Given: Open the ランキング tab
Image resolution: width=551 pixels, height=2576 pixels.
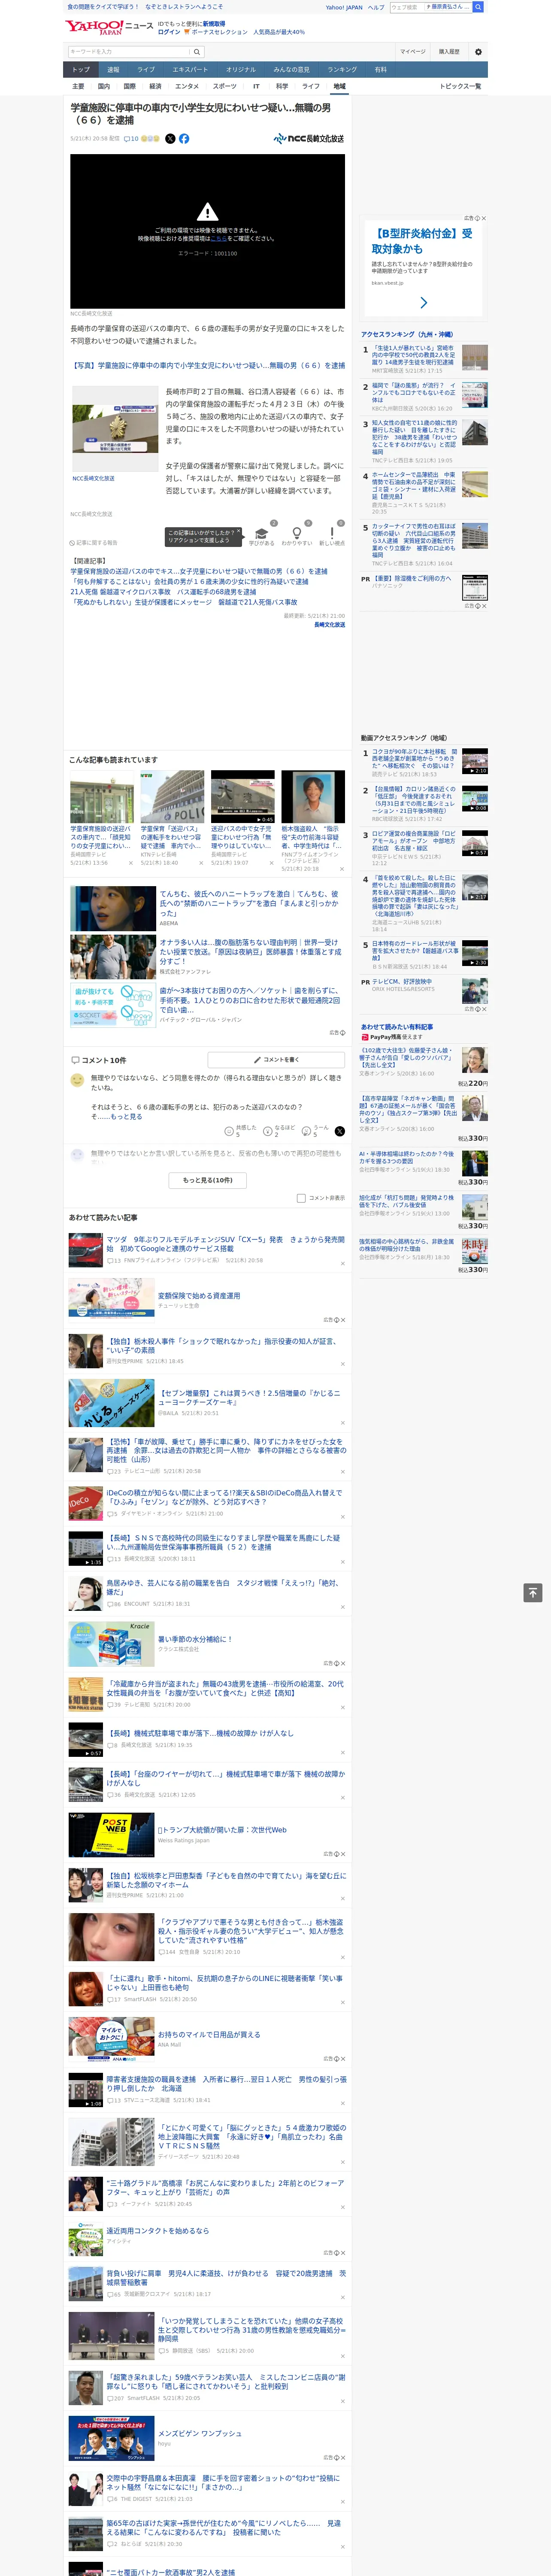Looking at the screenshot, I should pyautogui.click(x=342, y=70).
